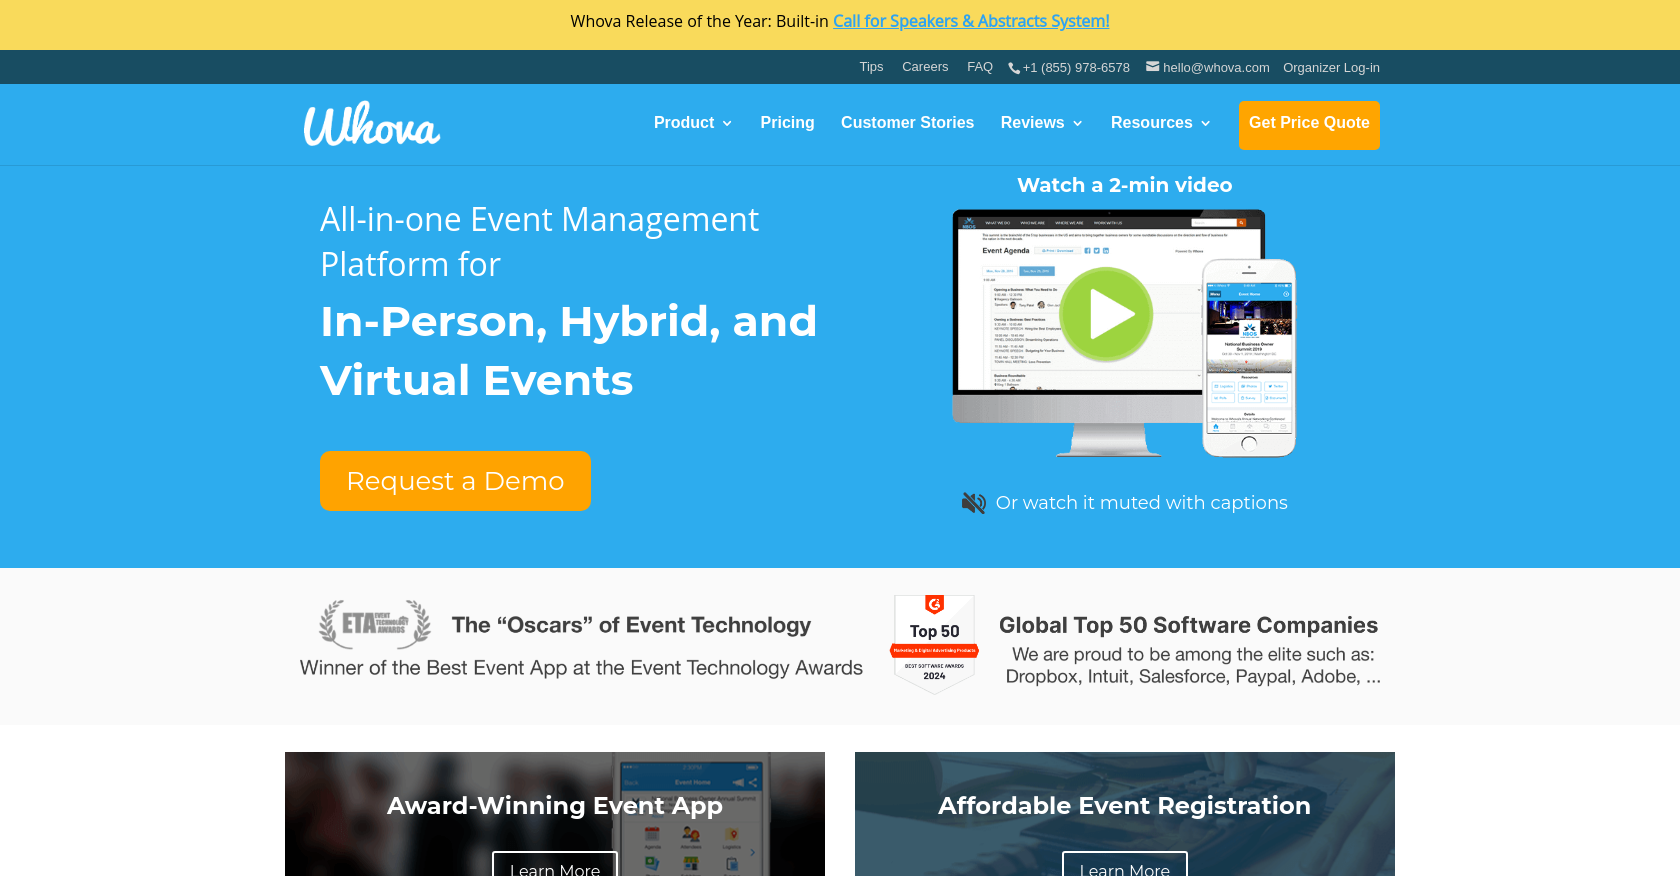Screen dimensions: 1680x876
Task: Expand the Resources dropdown menu
Action: 1161,123
